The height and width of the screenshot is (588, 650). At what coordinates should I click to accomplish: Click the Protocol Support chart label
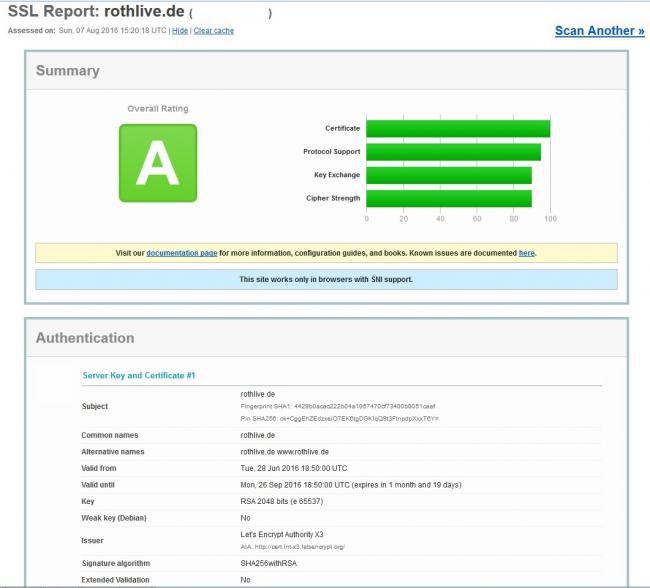point(332,152)
